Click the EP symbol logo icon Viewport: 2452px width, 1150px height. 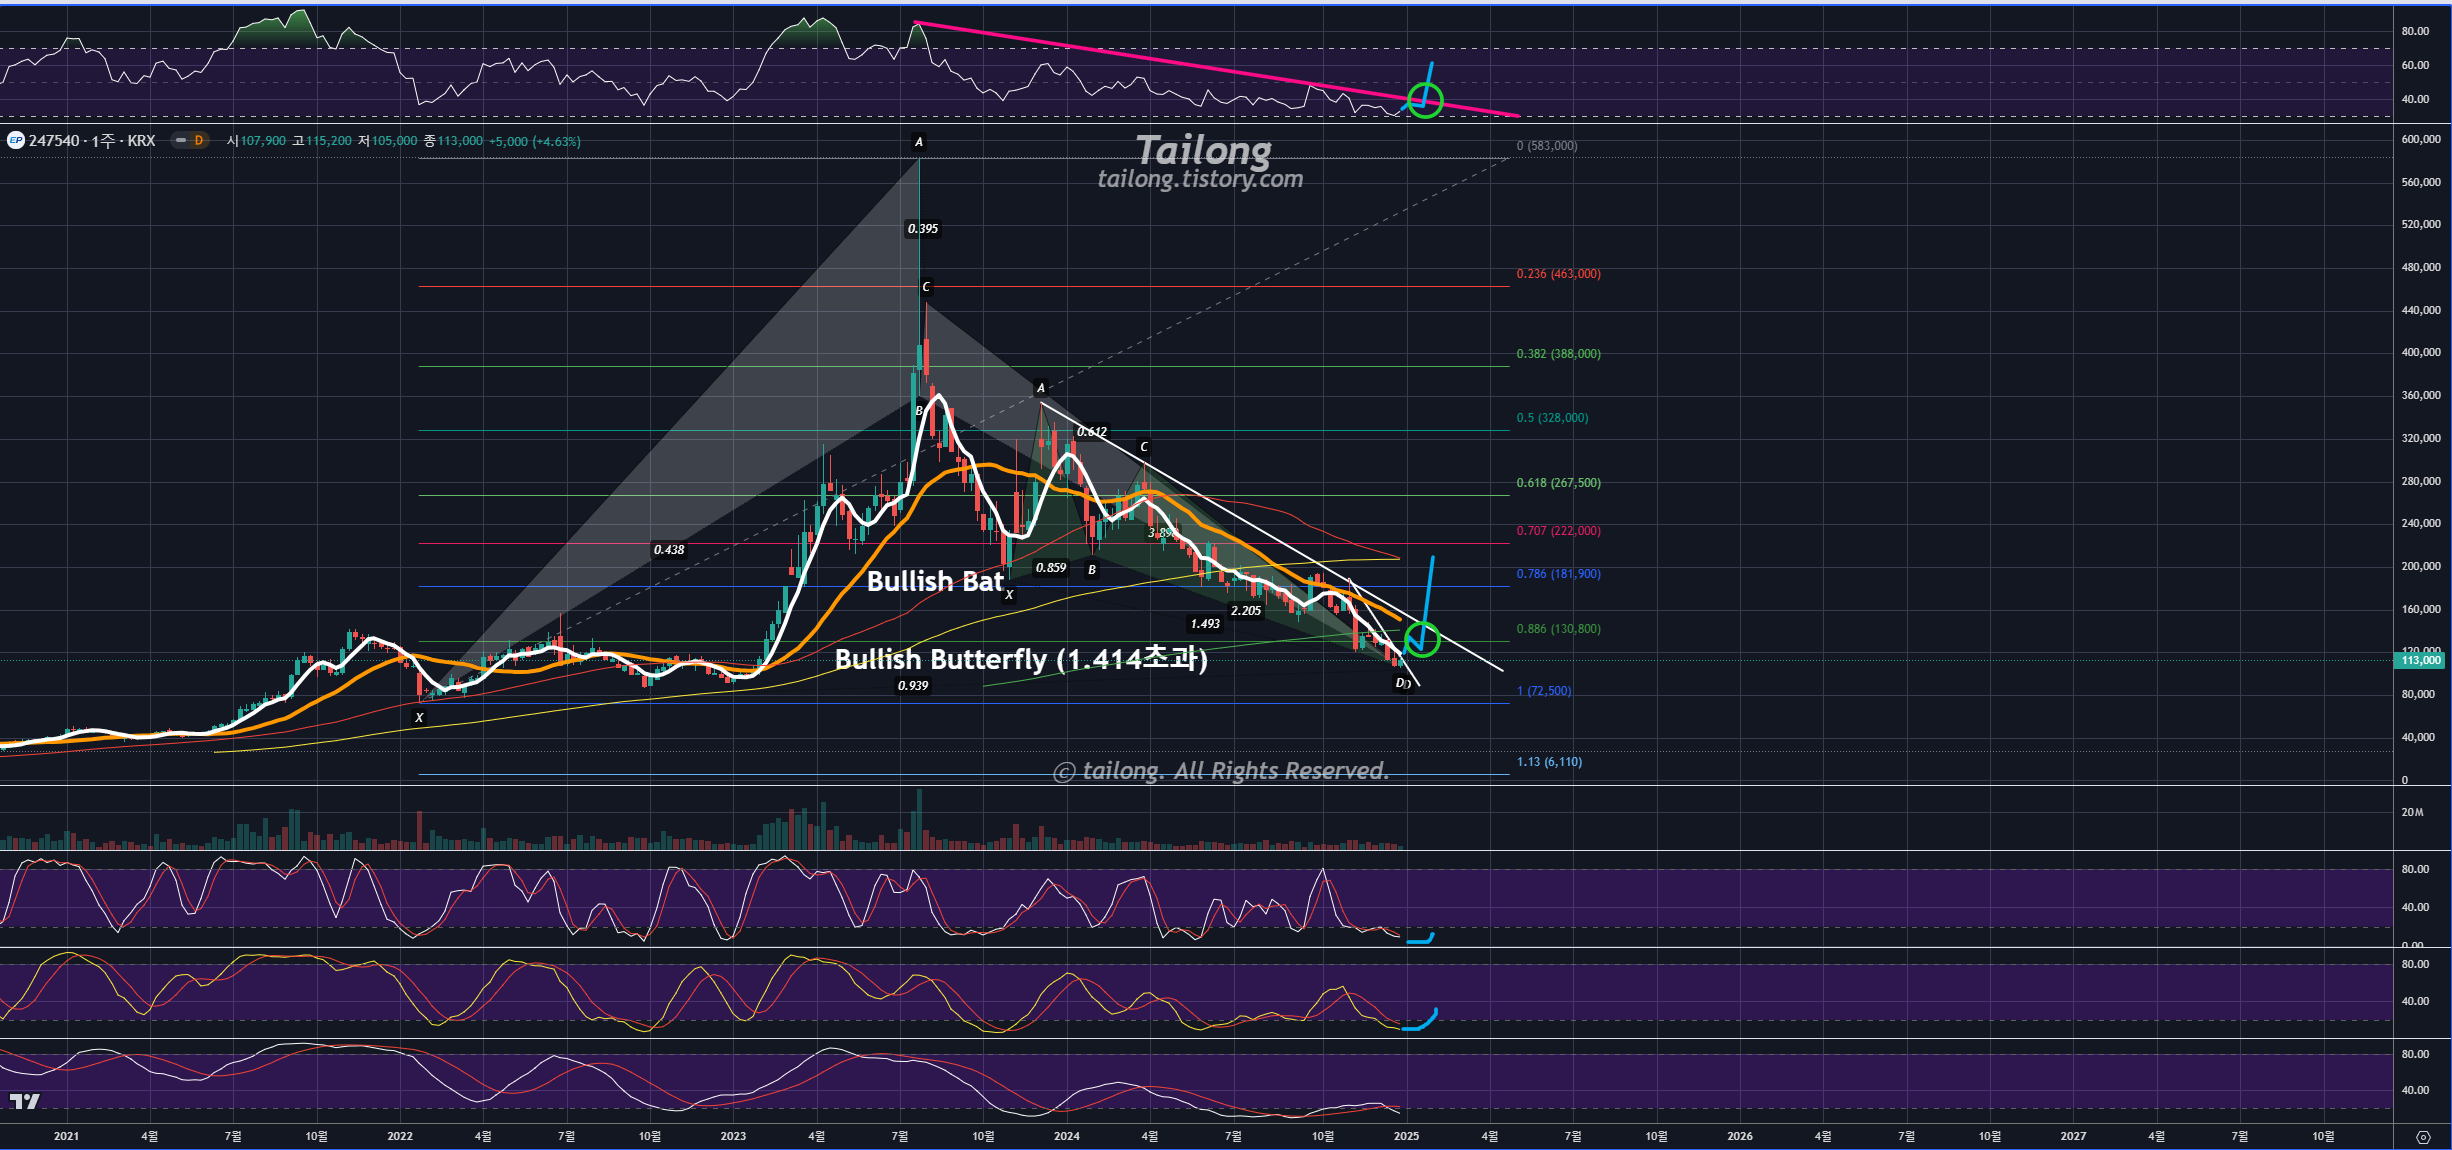pyautogui.click(x=15, y=141)
